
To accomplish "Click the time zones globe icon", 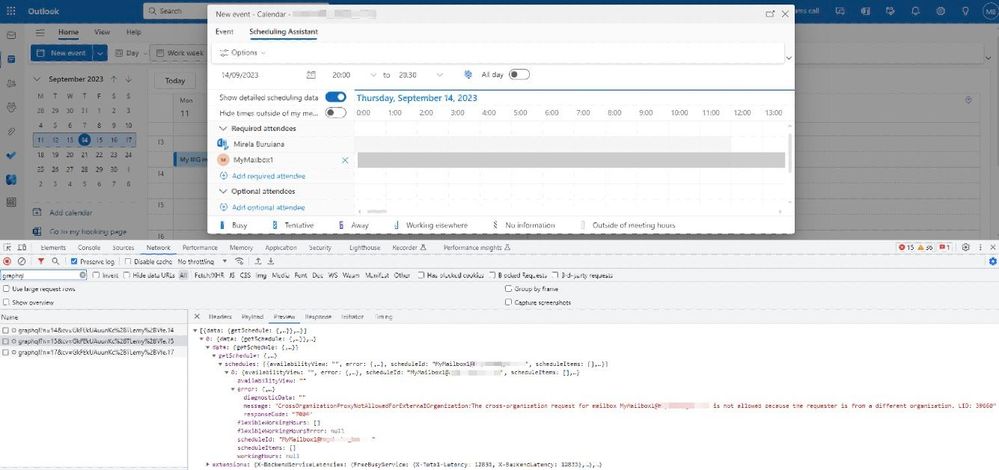I will click(x=468, y=75).
